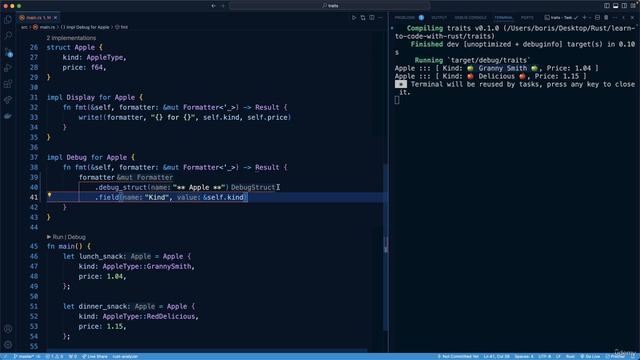This screenshot has height=360, width=640.
Task: Select the main.rs editor tab
Action: click(x=38, y=18)
